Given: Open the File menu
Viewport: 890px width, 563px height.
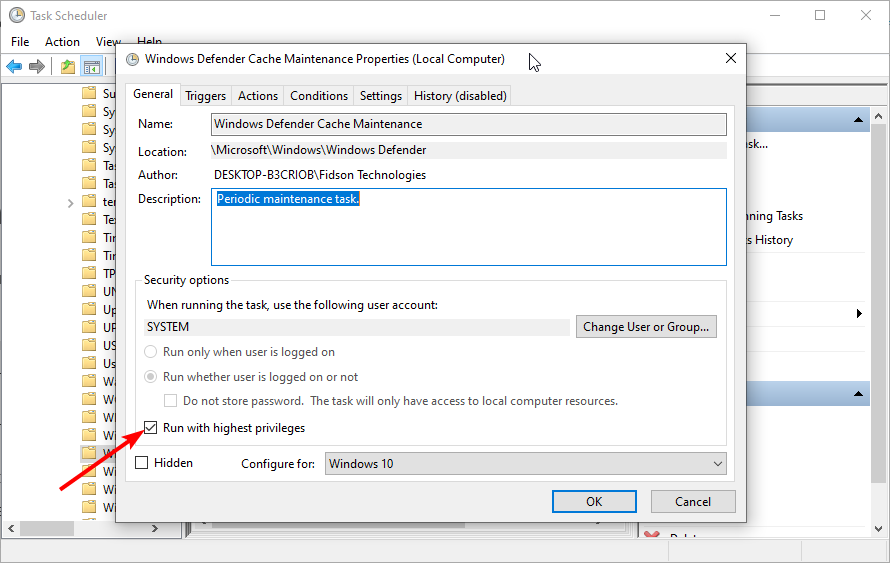Looking at the screenshot, I should point(20,41).
